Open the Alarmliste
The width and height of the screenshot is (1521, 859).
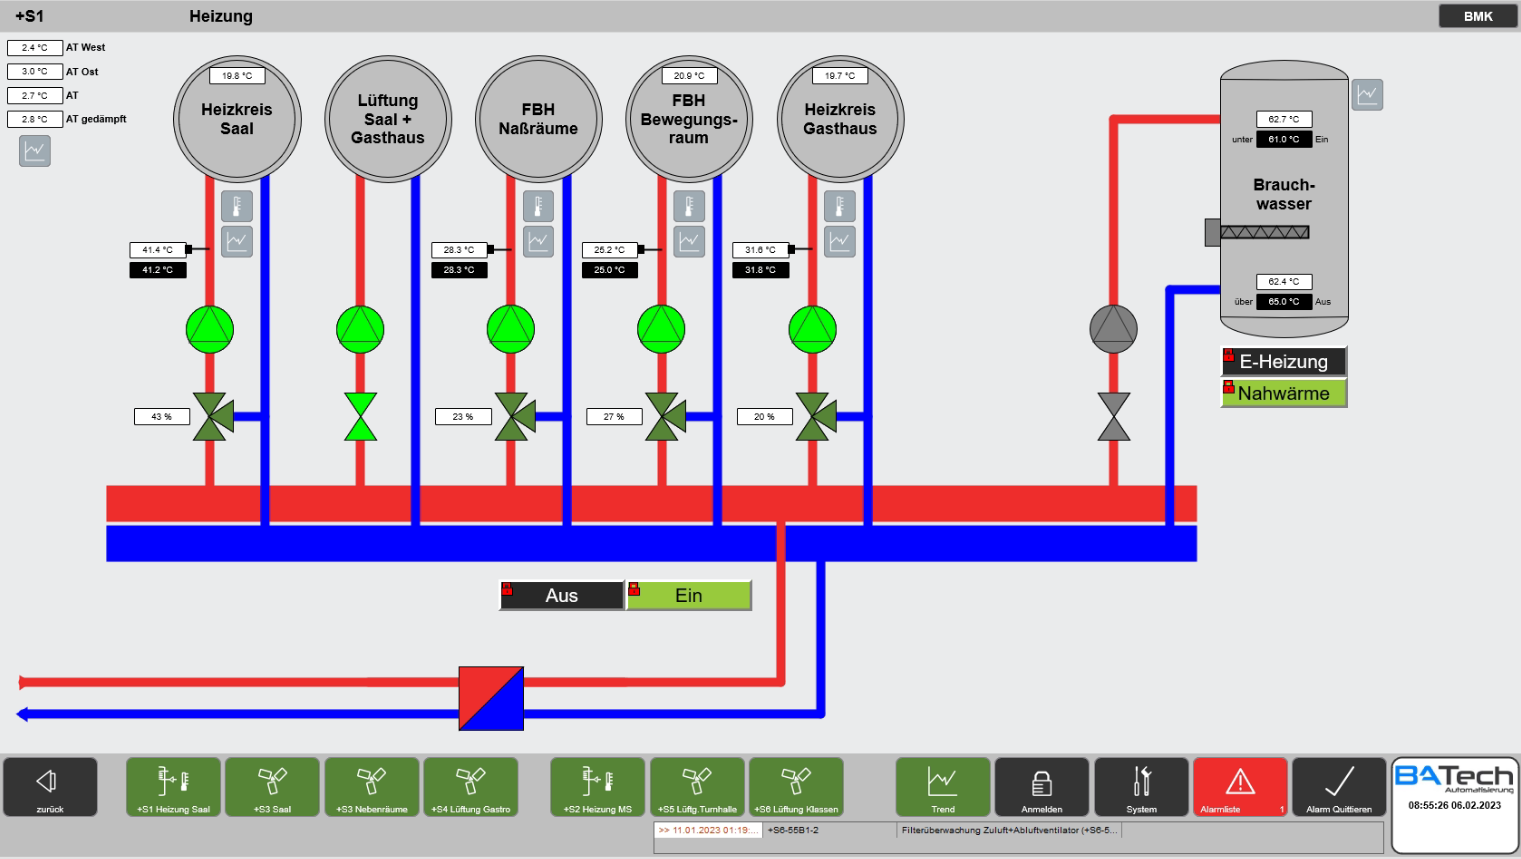1240,787
